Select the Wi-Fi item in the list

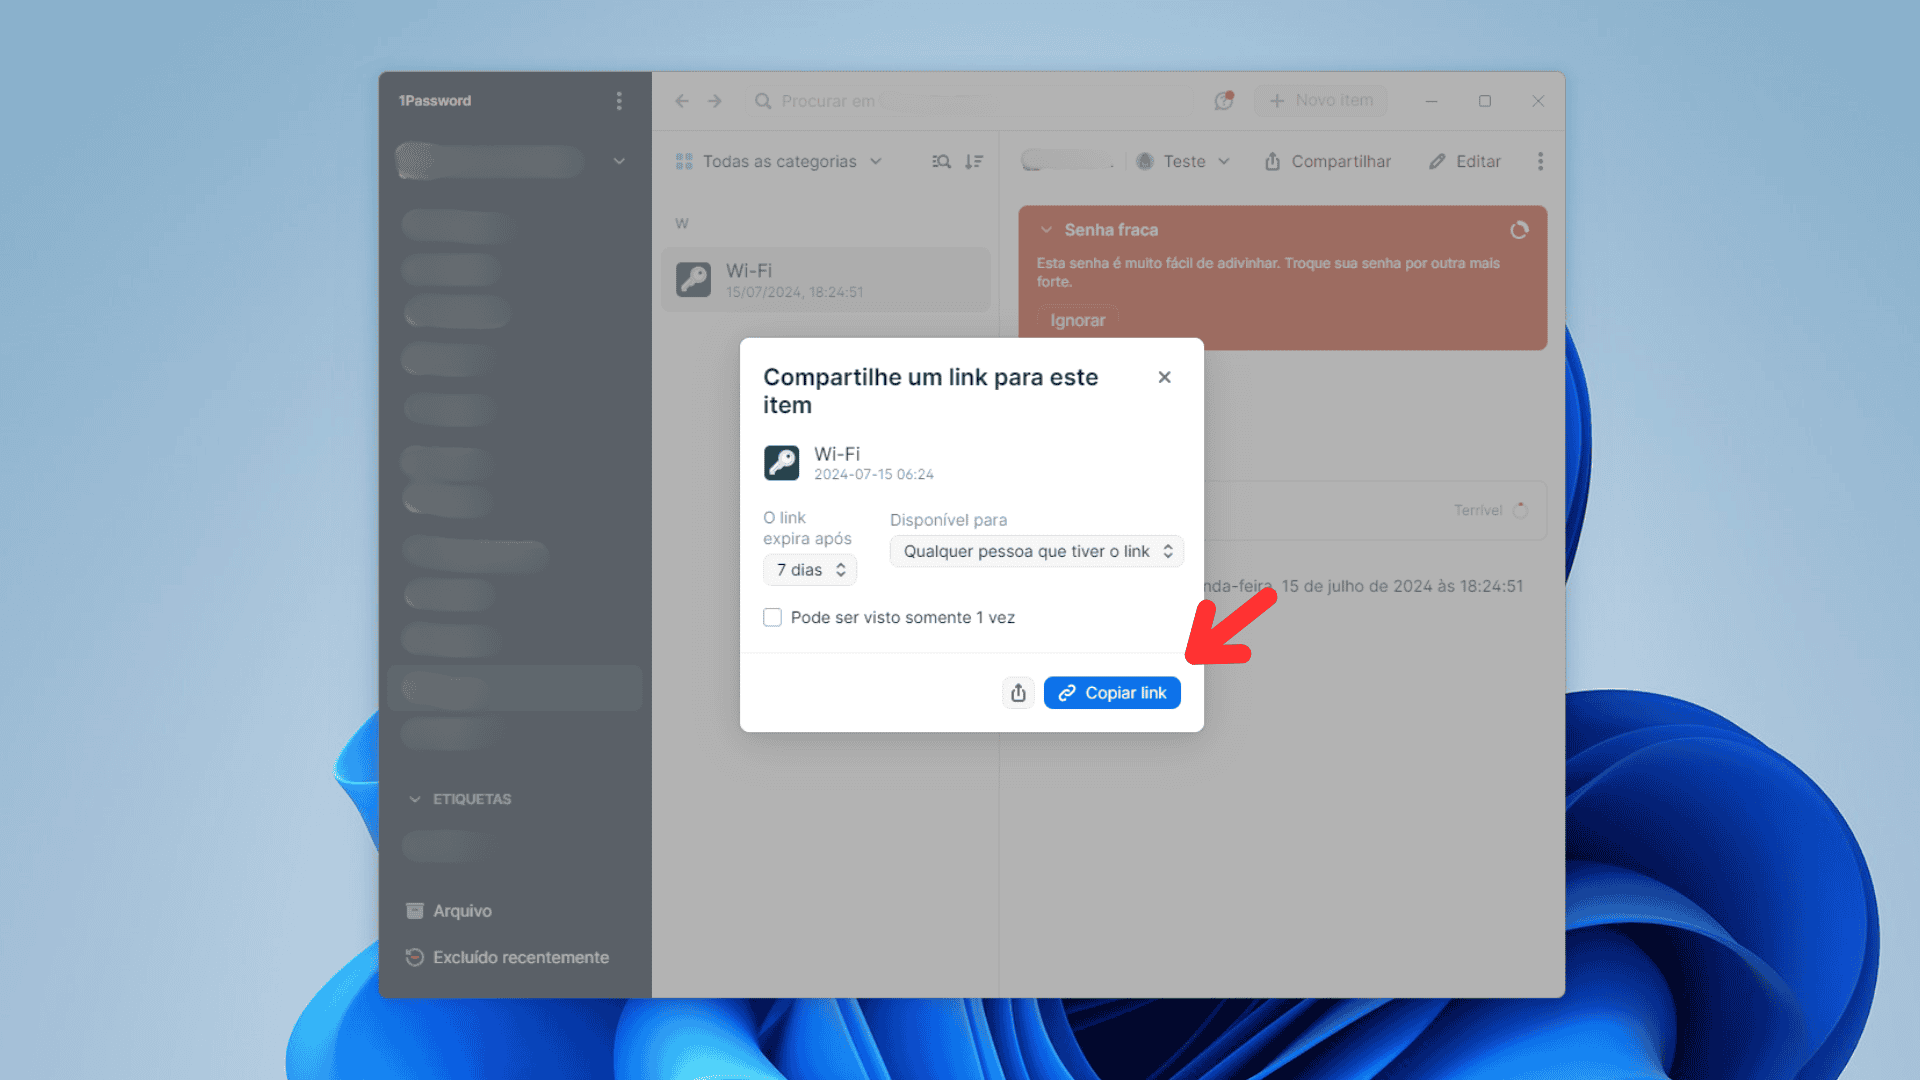click(x=826, y=279)
